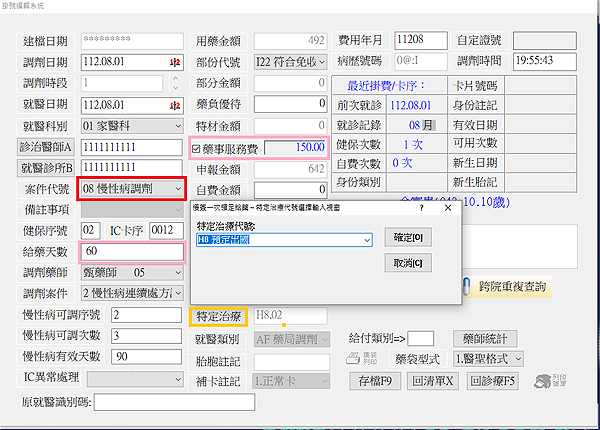Click the 藥師統計 button

(485, 338)
